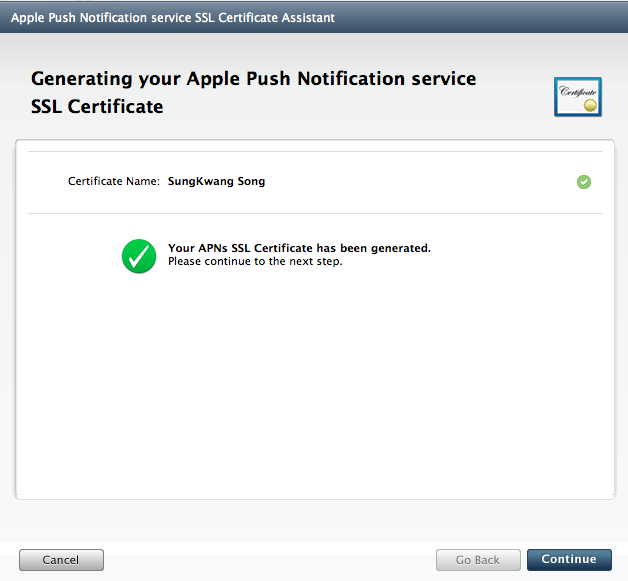Click 'Your APNs SSL Certificate has been generated.' text
This screenshot has height=581, width=628.
coord(299,248)
